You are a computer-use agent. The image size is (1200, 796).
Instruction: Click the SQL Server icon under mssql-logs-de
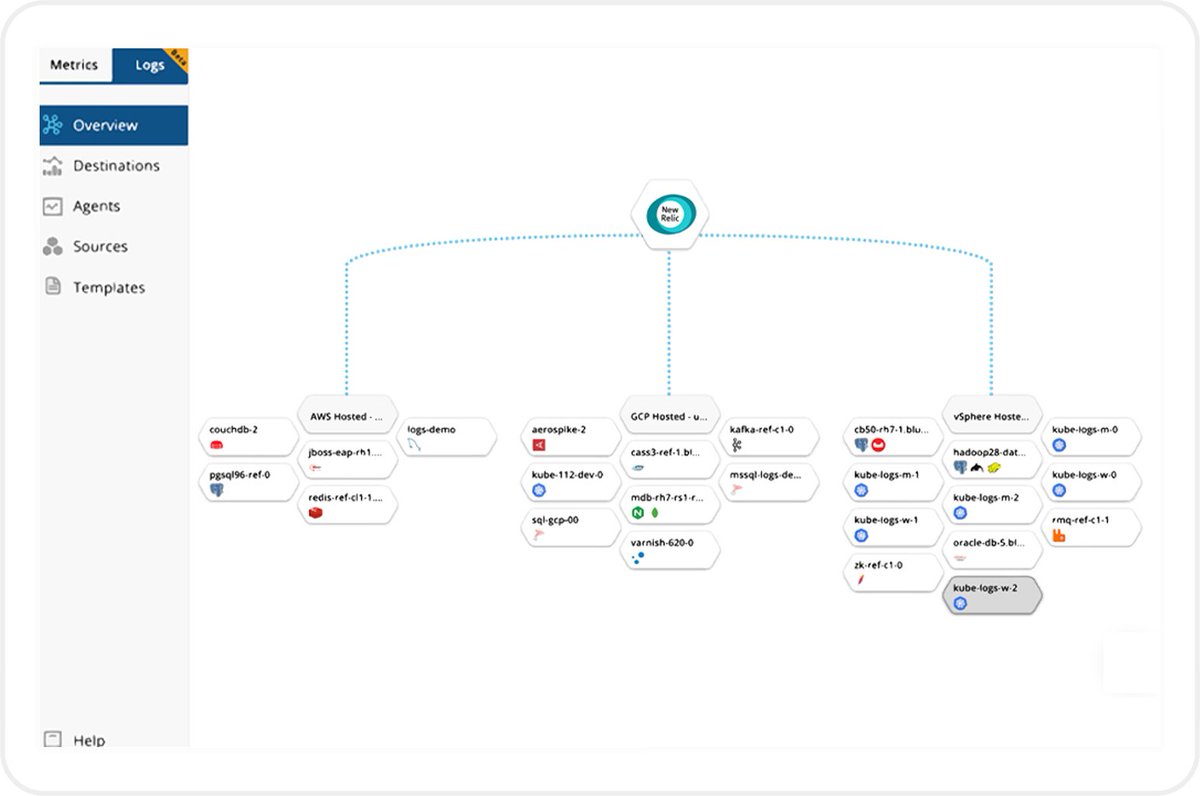click(x=738, y=490)
